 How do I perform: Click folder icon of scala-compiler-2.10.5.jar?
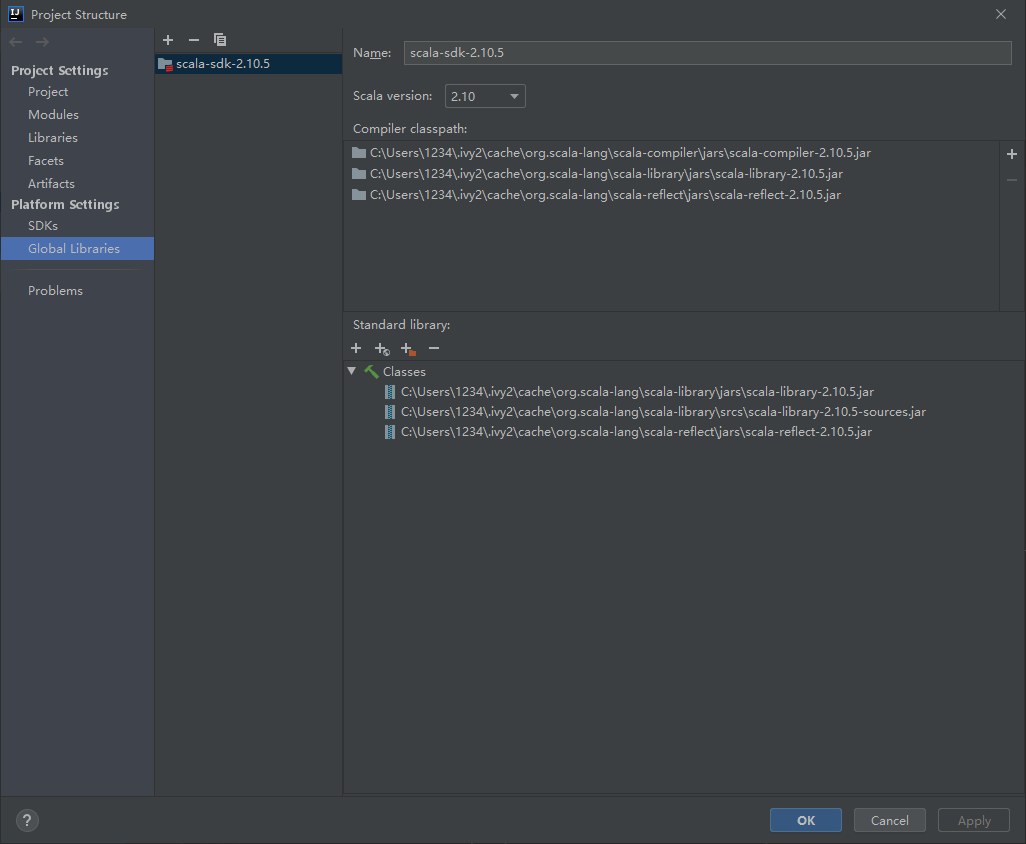(359, 152)
